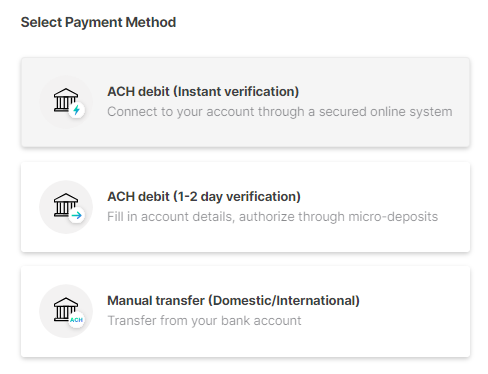Click the 1-2 day verification card's empty area
488x374 pixels.
[383, 238]
